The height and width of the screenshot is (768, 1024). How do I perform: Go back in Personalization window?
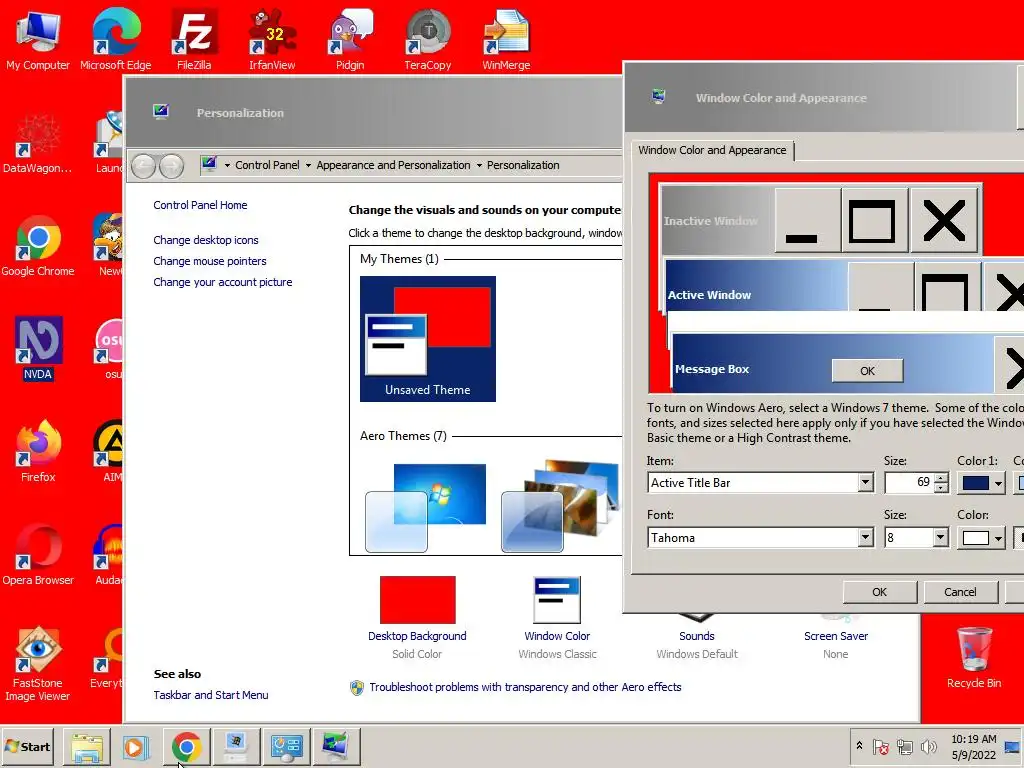click(143, 166)
